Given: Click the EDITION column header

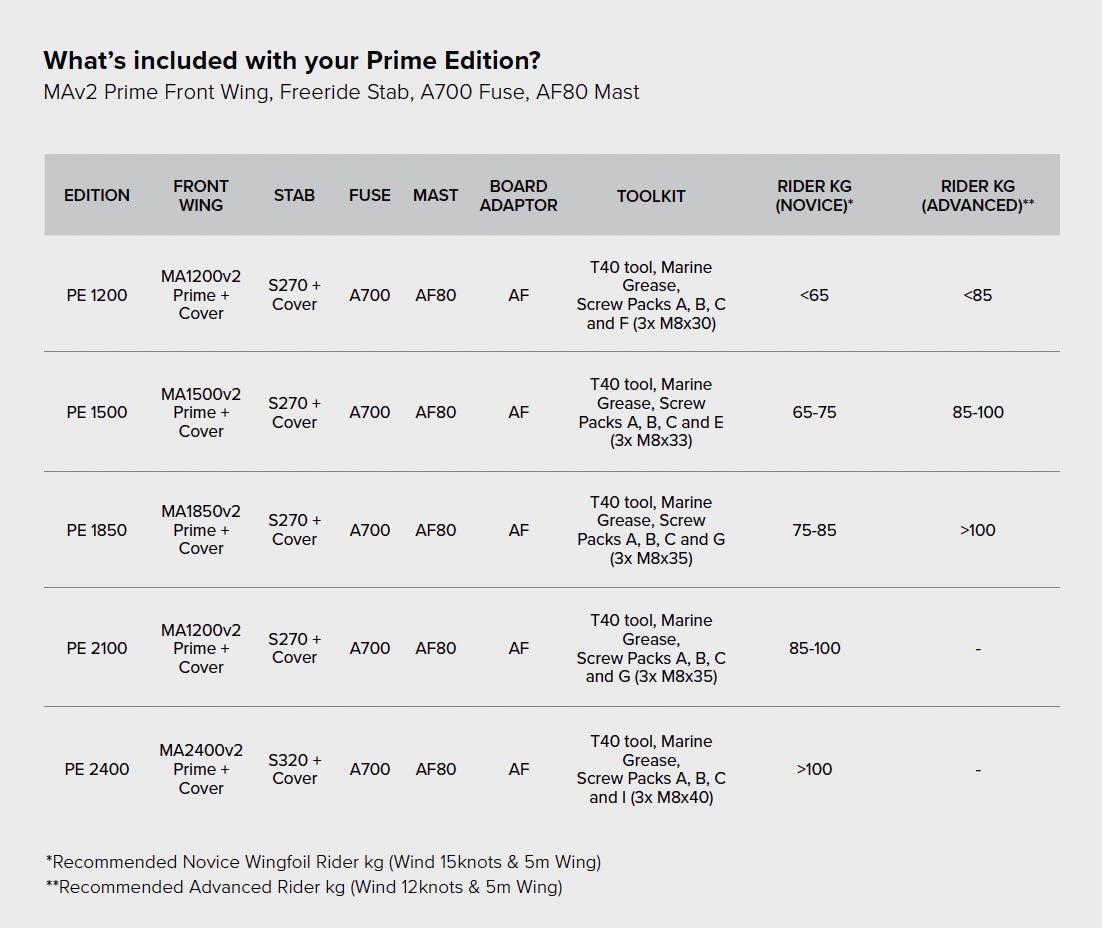Looking at the screenshot, I should click(x=97, y=195).
